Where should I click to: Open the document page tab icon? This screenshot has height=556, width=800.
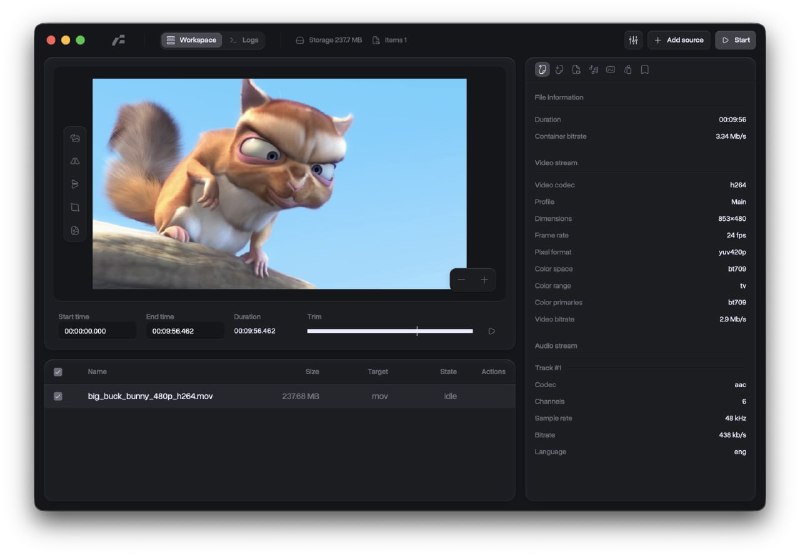576,69
